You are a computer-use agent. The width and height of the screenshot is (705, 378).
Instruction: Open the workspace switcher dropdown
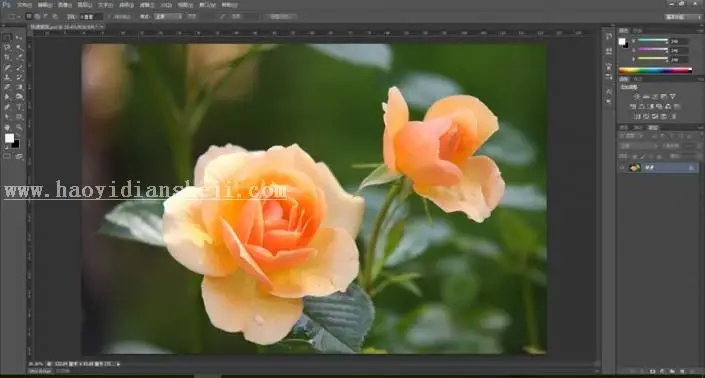pyautogui.click(x=683, y=17)
